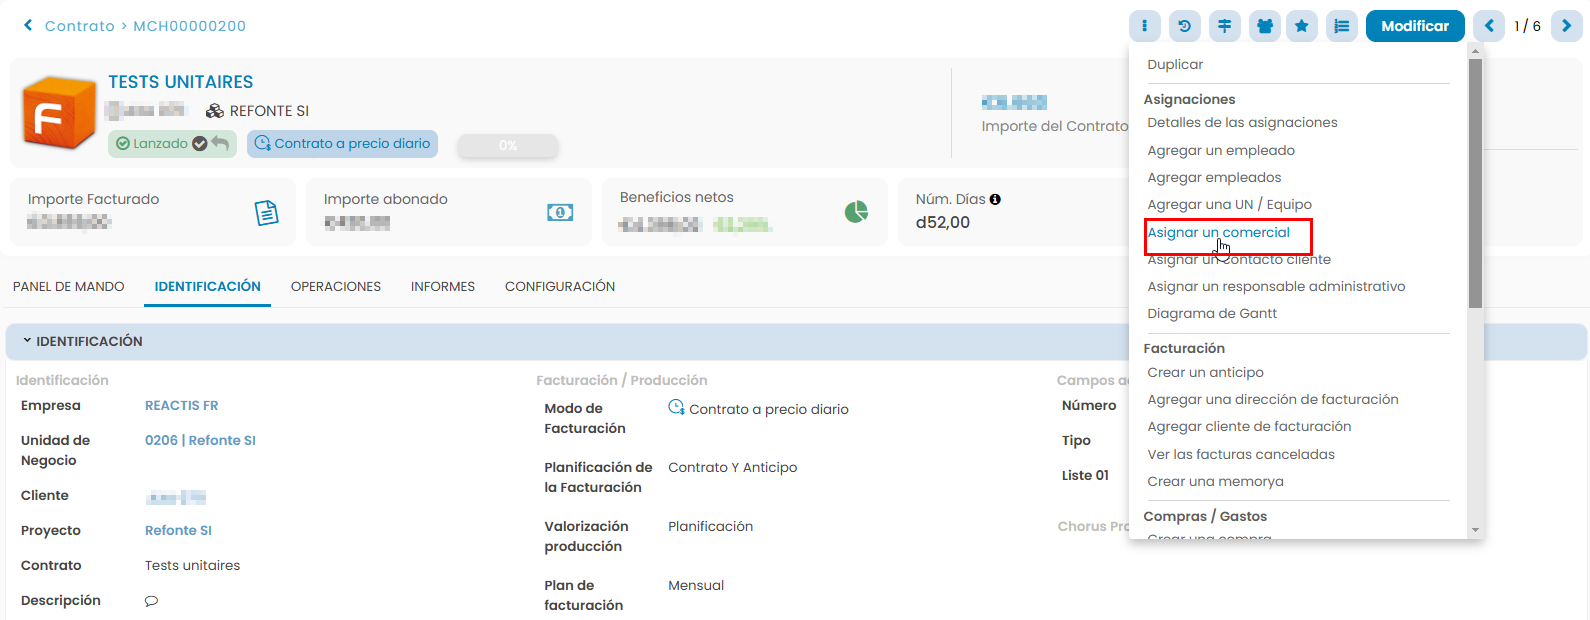Go to next contract record arrow
Image resolution: width=1590 pixels, height=620 pixels.
point(1566,26)
